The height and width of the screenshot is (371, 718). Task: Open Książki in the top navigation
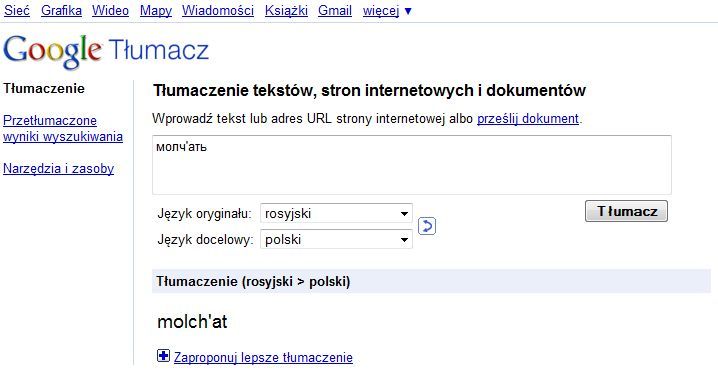tap(286, 11)
